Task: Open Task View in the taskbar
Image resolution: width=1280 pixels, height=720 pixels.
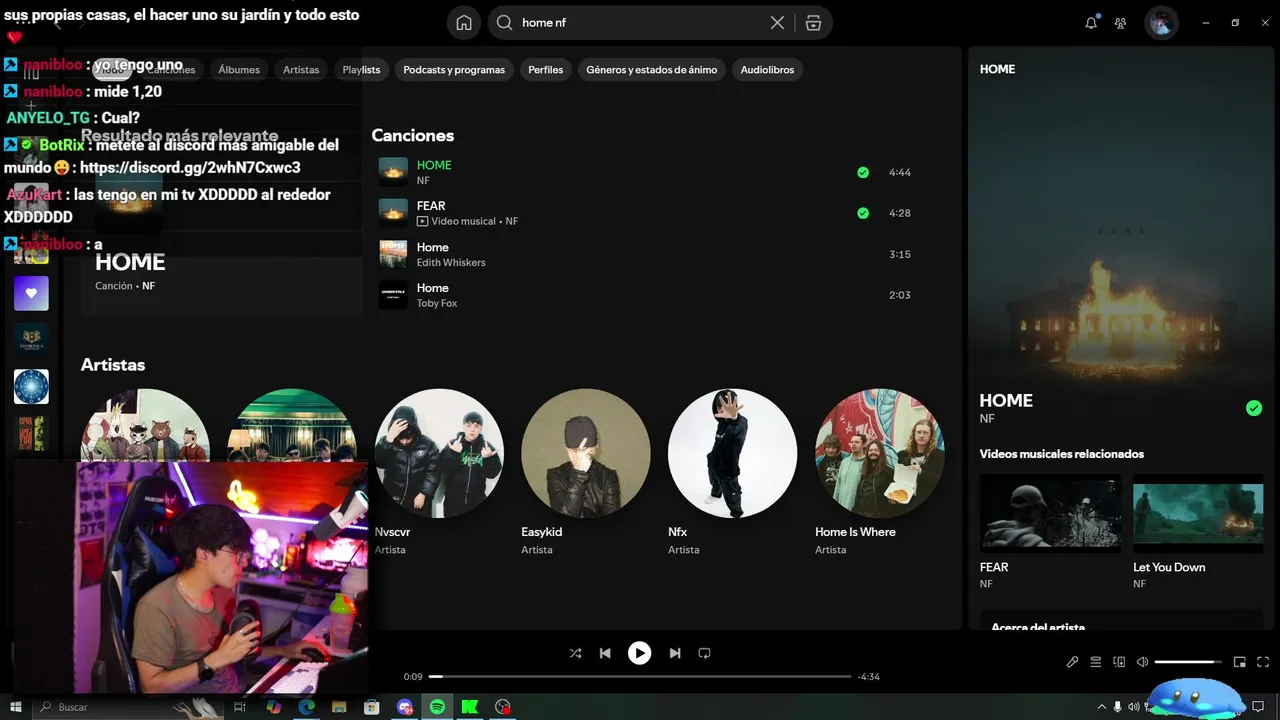Action: (240, 707)
